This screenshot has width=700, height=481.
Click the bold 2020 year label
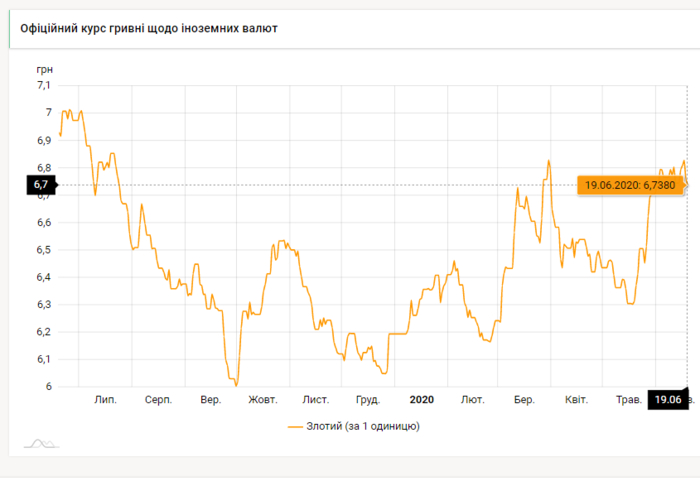pyautogui.click(x=421, y=400)
